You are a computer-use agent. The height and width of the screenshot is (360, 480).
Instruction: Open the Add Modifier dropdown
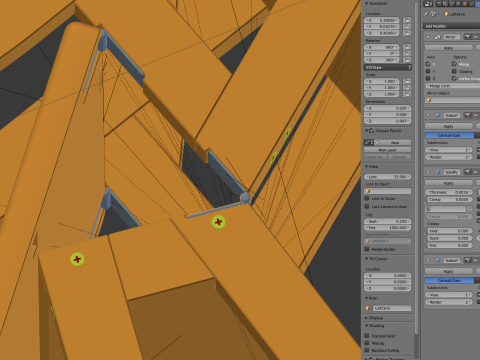click(x=452, y=26)
